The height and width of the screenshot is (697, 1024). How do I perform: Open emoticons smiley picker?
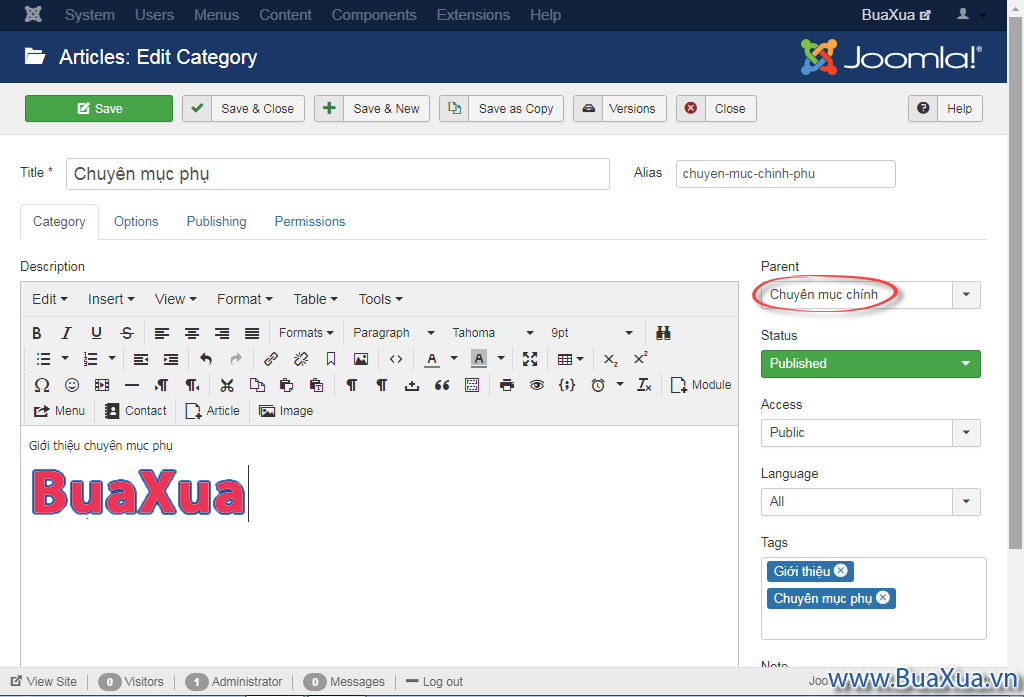click(72, 385)
